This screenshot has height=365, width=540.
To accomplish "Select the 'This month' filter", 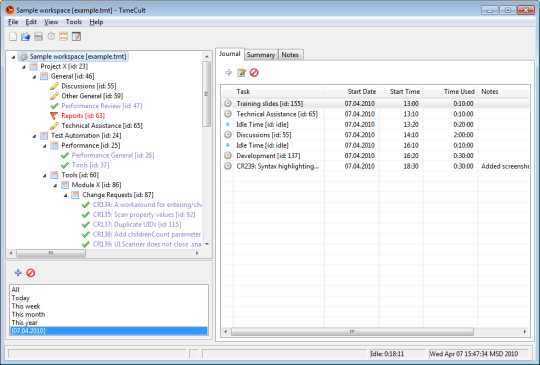I will [x=108, y=314].
